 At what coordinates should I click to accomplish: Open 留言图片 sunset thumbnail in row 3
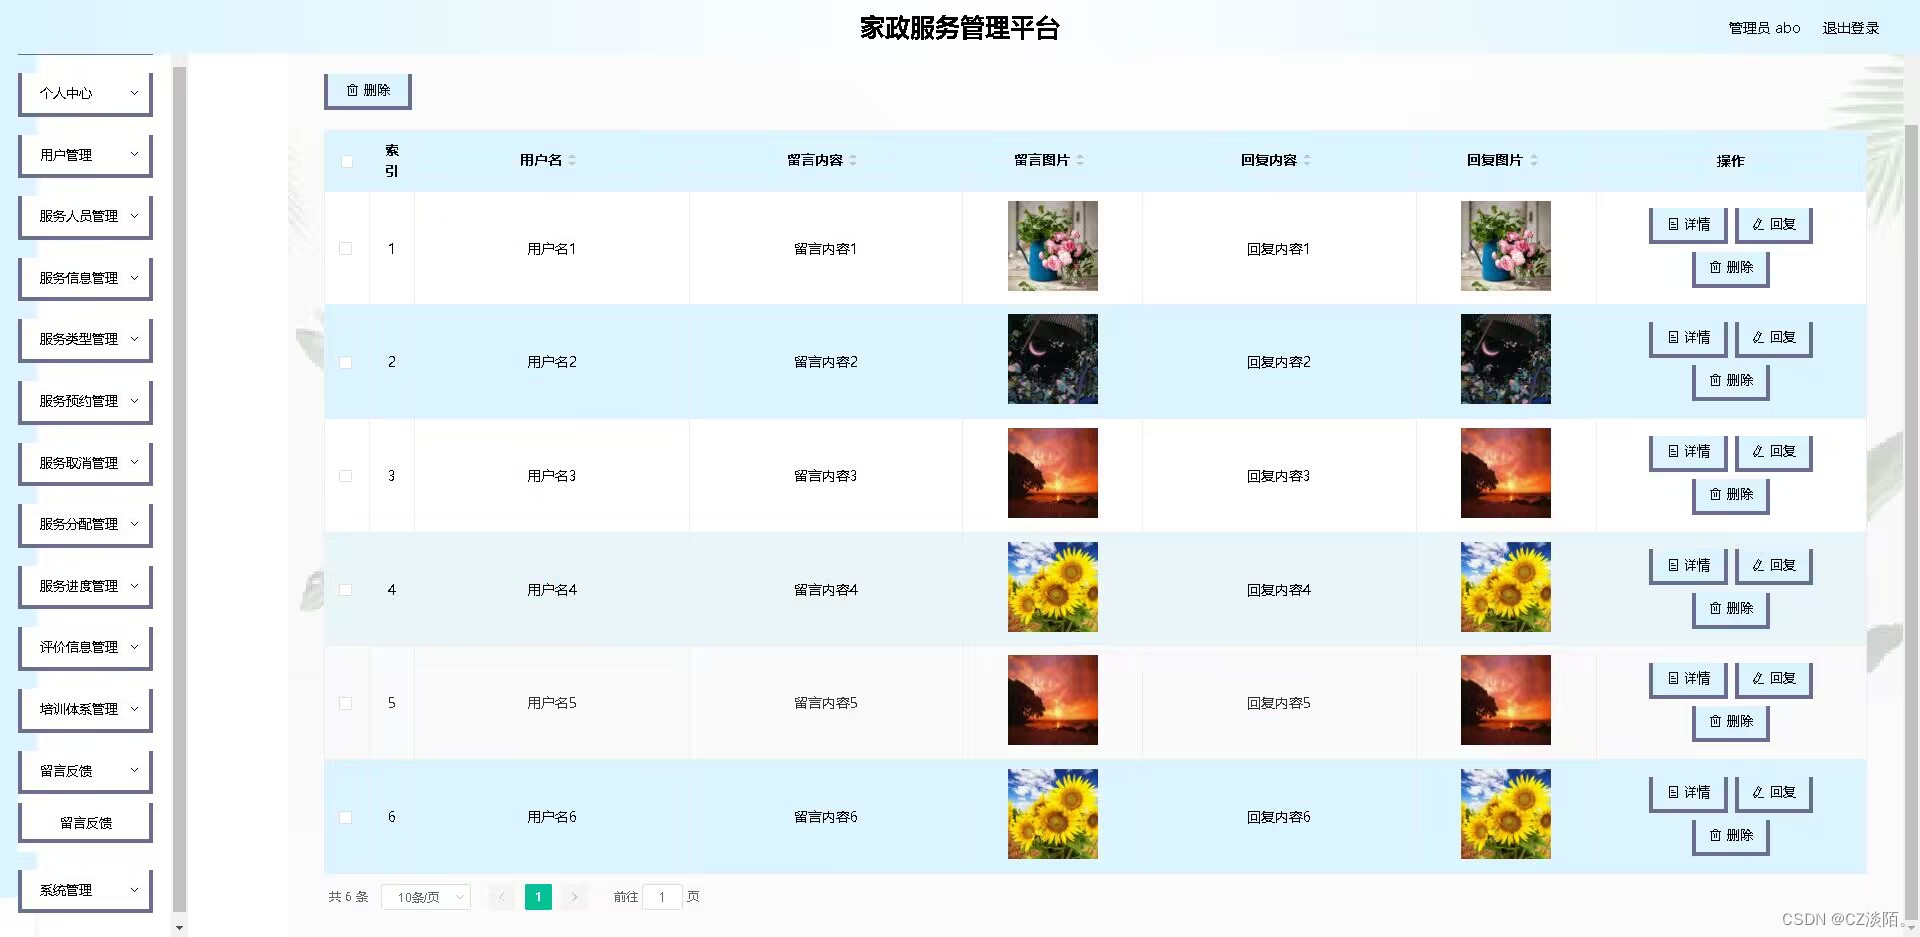pyautogui.click(x=1053, y=473)
